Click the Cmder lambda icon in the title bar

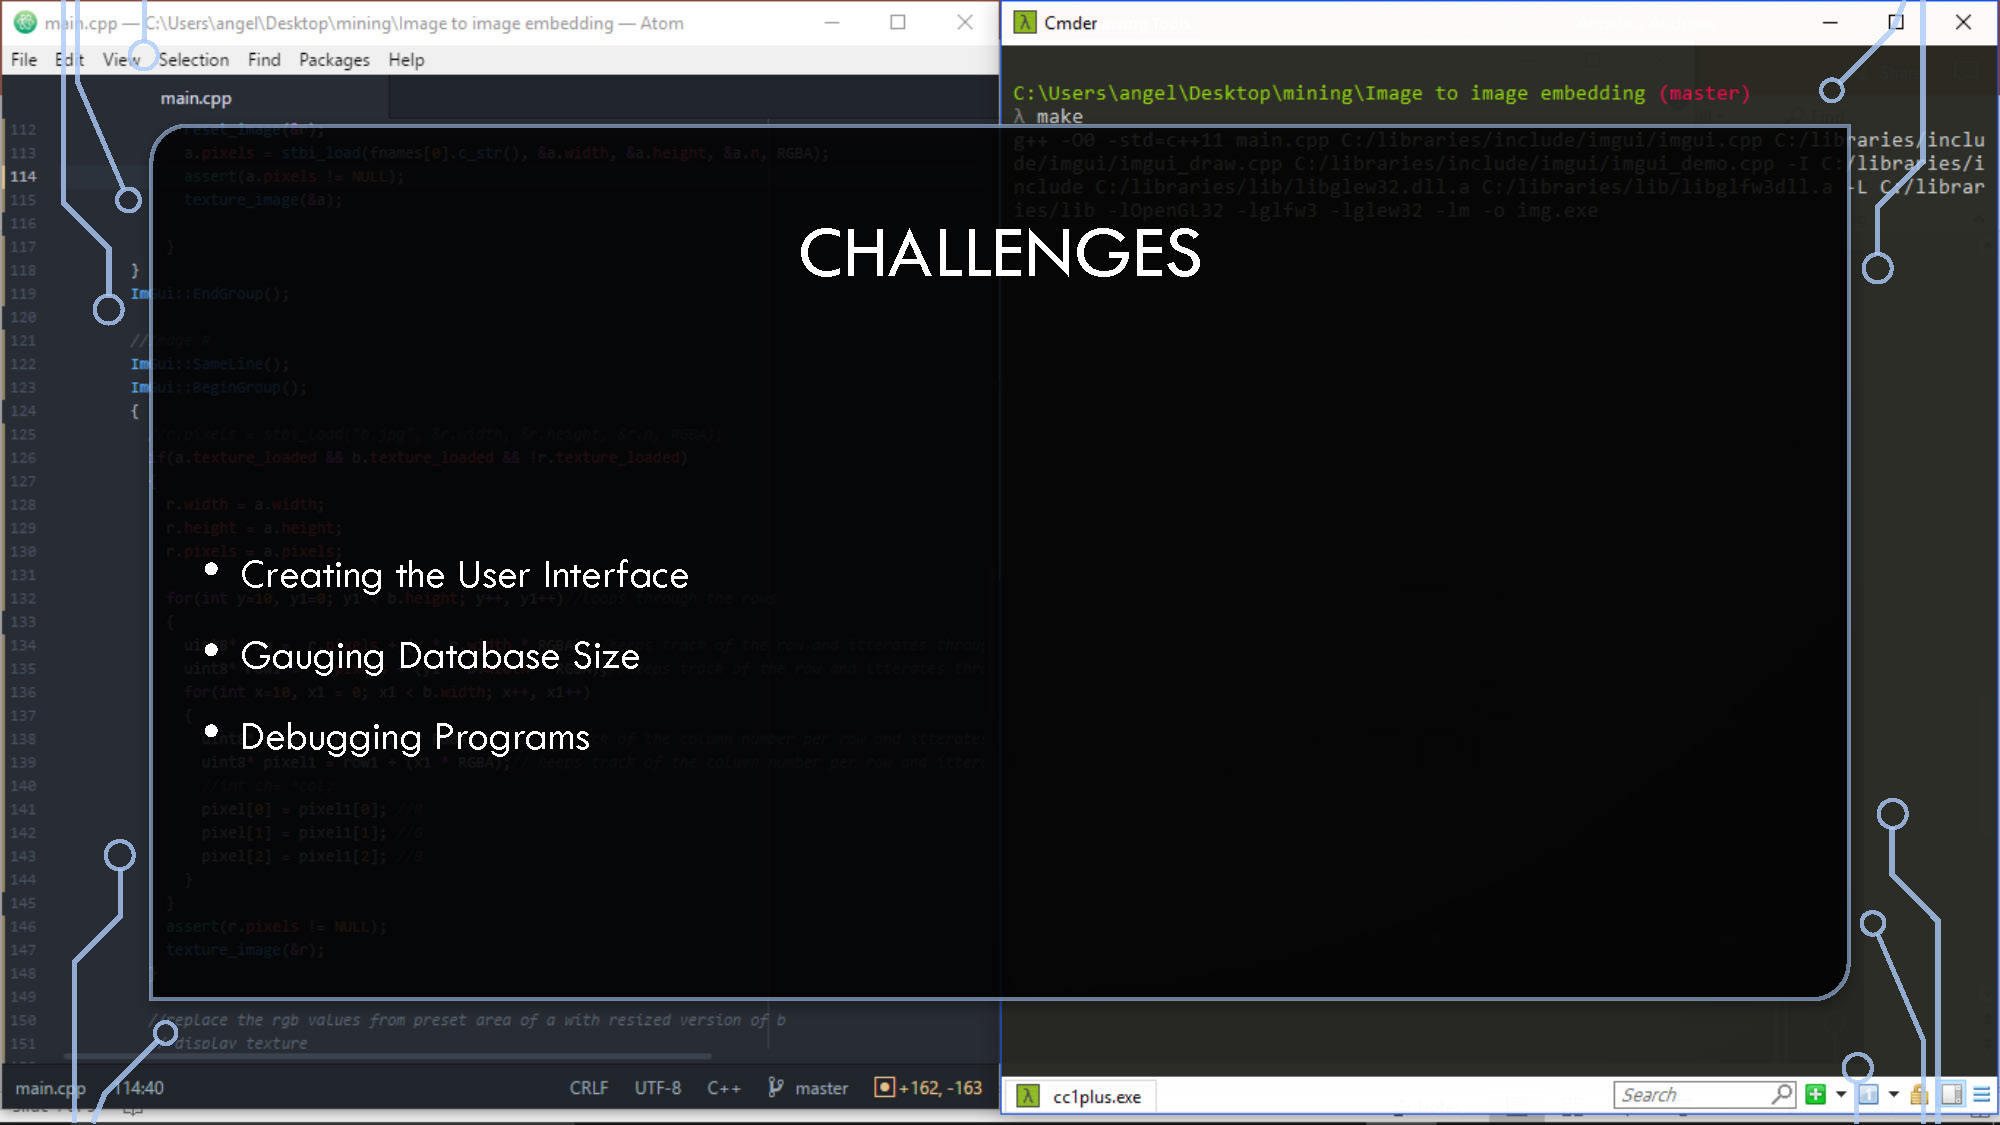click(1024, 22)
